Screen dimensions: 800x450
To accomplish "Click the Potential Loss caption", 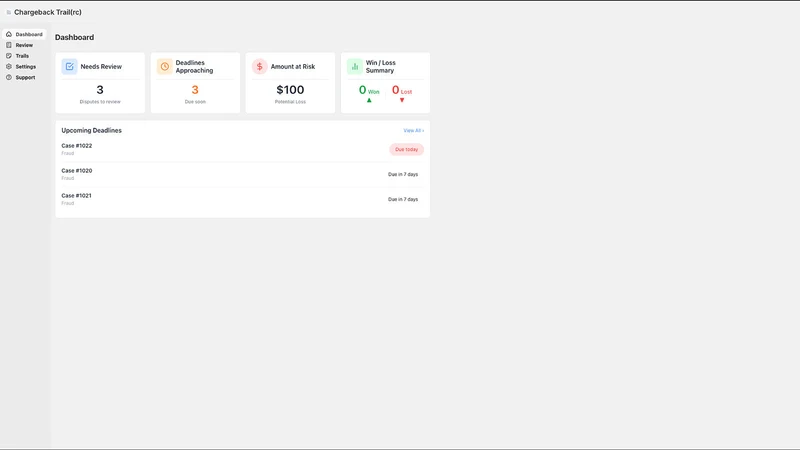I will click(x=290, y=102).
